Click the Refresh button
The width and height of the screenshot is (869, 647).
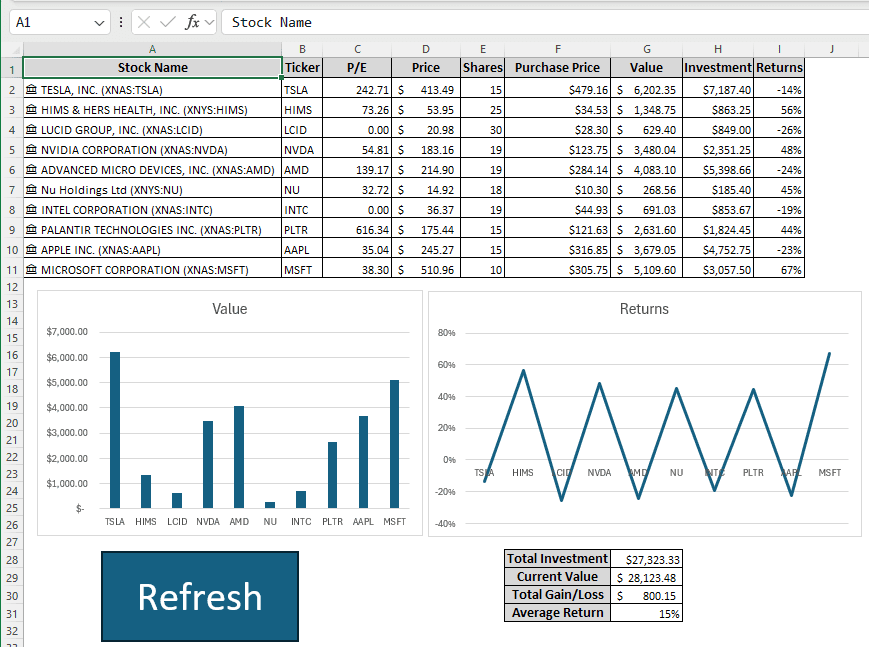199,597
